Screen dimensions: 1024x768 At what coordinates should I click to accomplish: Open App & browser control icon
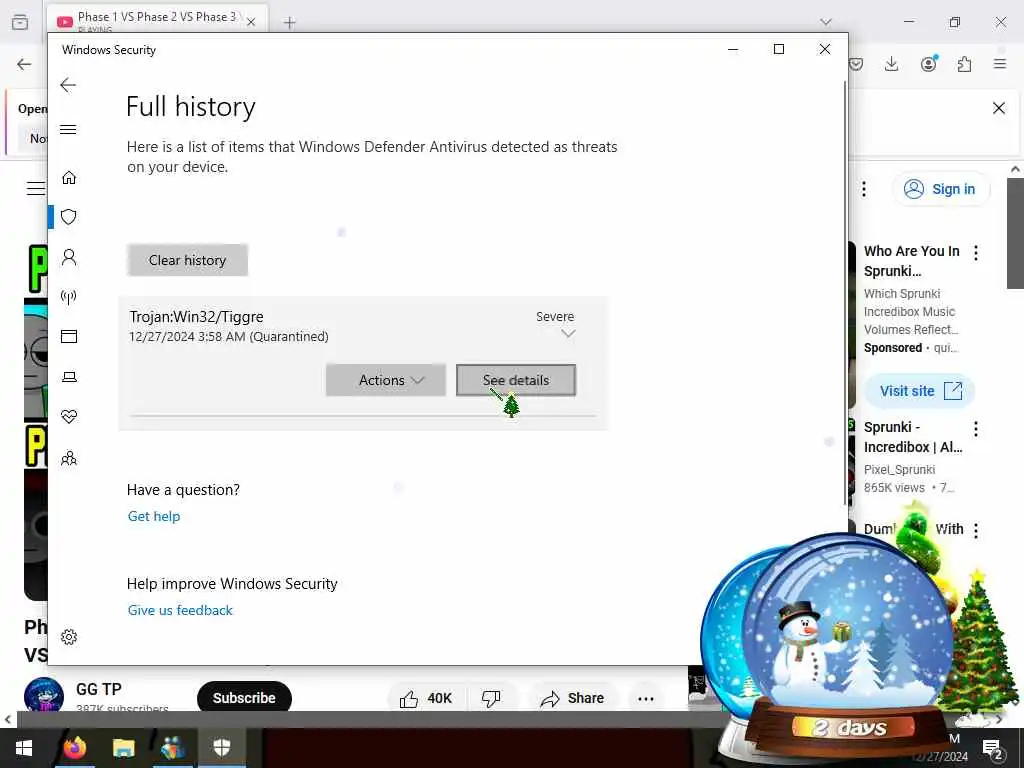pyautogui.click(x=69, y=336)
